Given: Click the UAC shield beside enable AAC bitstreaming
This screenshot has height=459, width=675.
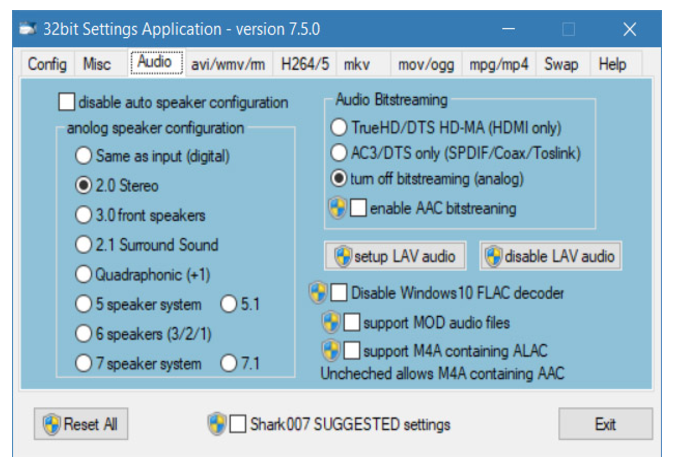Looking at the screenshot, I should coord(337,208).
